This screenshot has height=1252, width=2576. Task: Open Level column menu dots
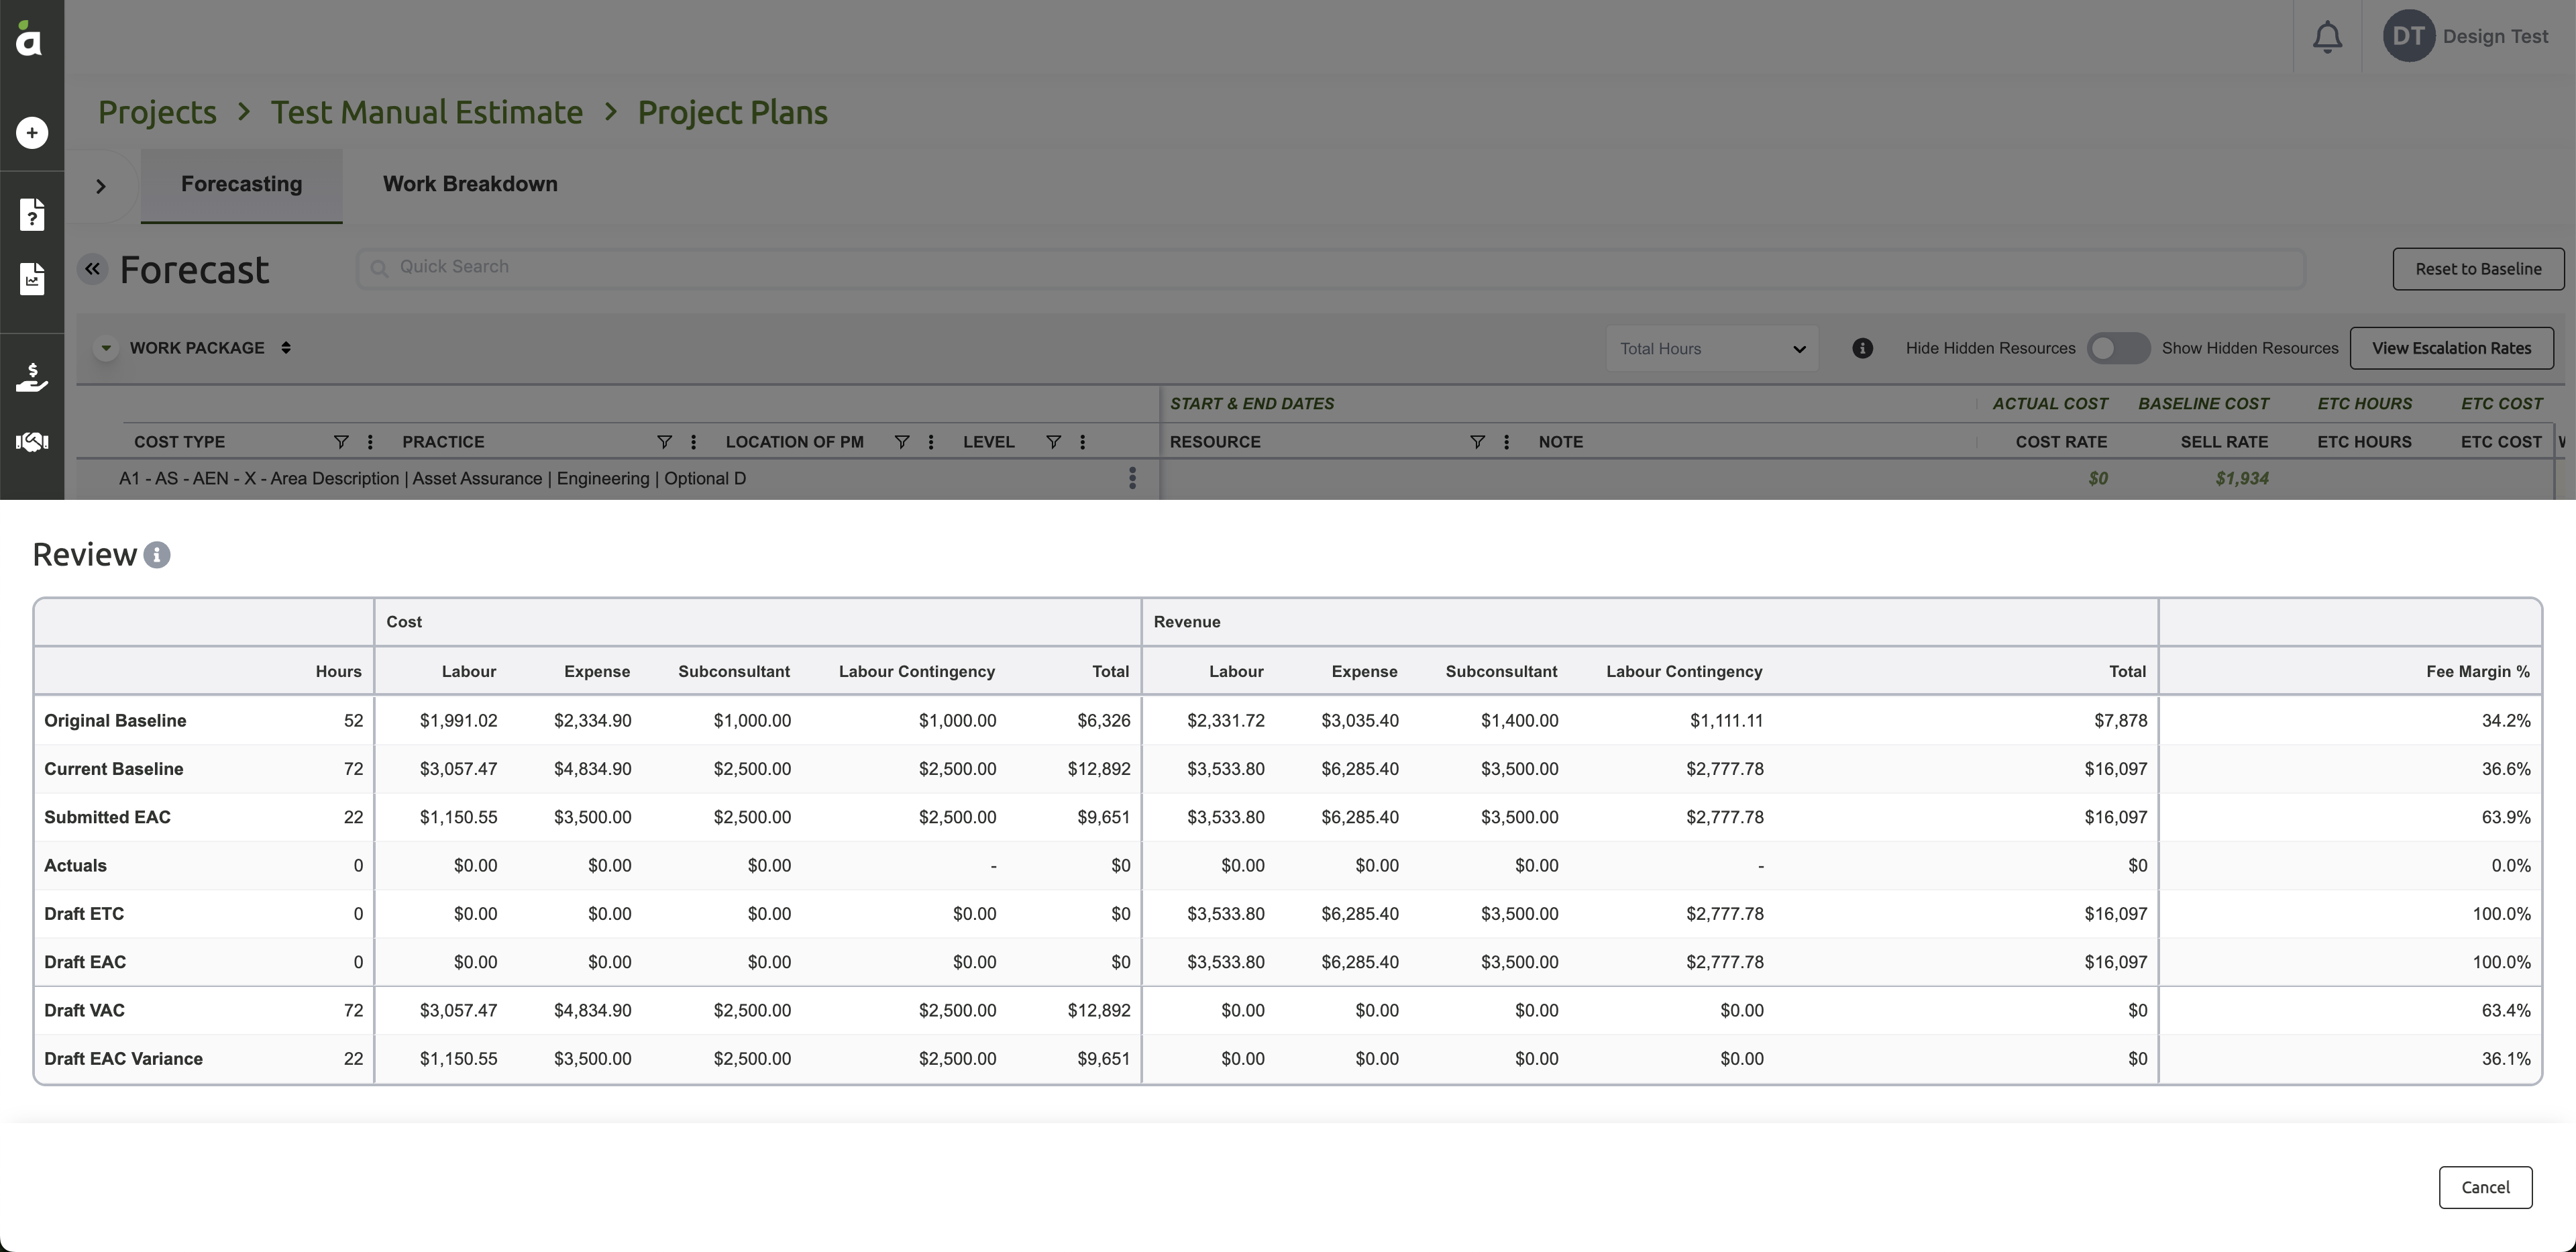[x=1082, y=442]
